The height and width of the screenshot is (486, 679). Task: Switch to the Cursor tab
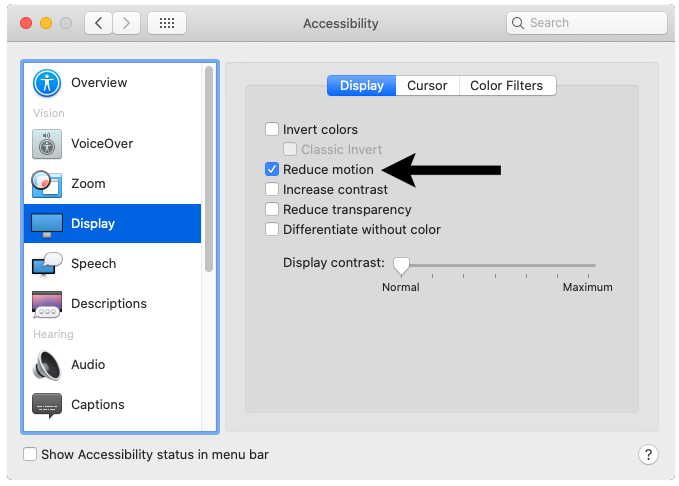pos(427,86)
